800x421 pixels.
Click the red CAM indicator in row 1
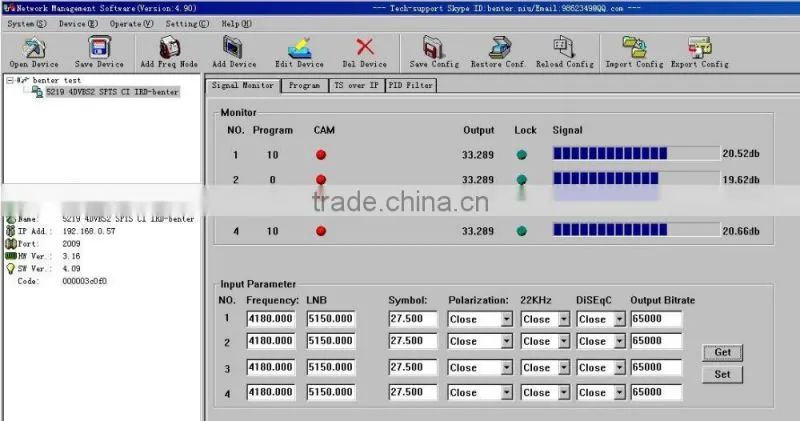coord(321,155)
